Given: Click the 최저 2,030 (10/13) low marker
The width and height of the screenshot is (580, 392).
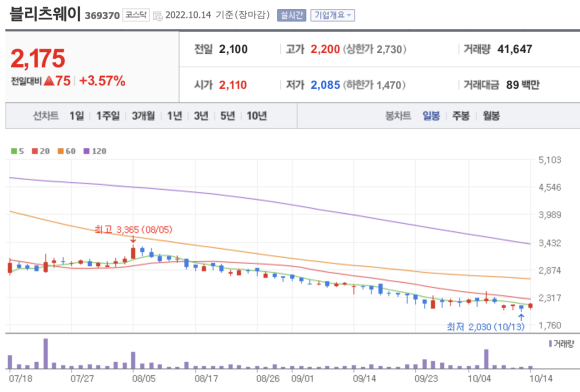Looking at the screenshot, I should (485, 327).
